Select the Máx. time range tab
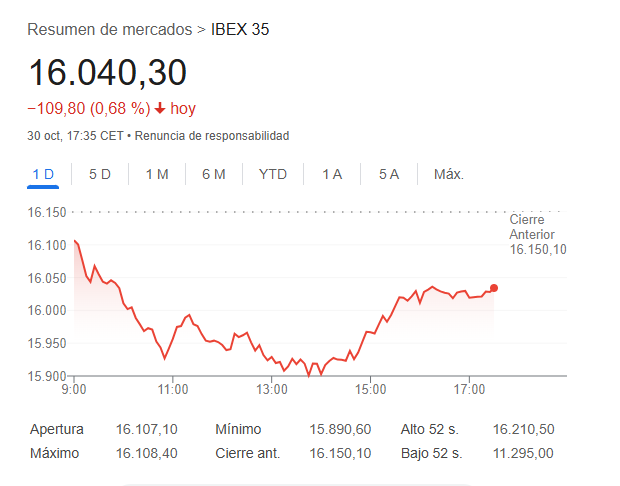Screen dimensions: 620x486 coord(449,174)
